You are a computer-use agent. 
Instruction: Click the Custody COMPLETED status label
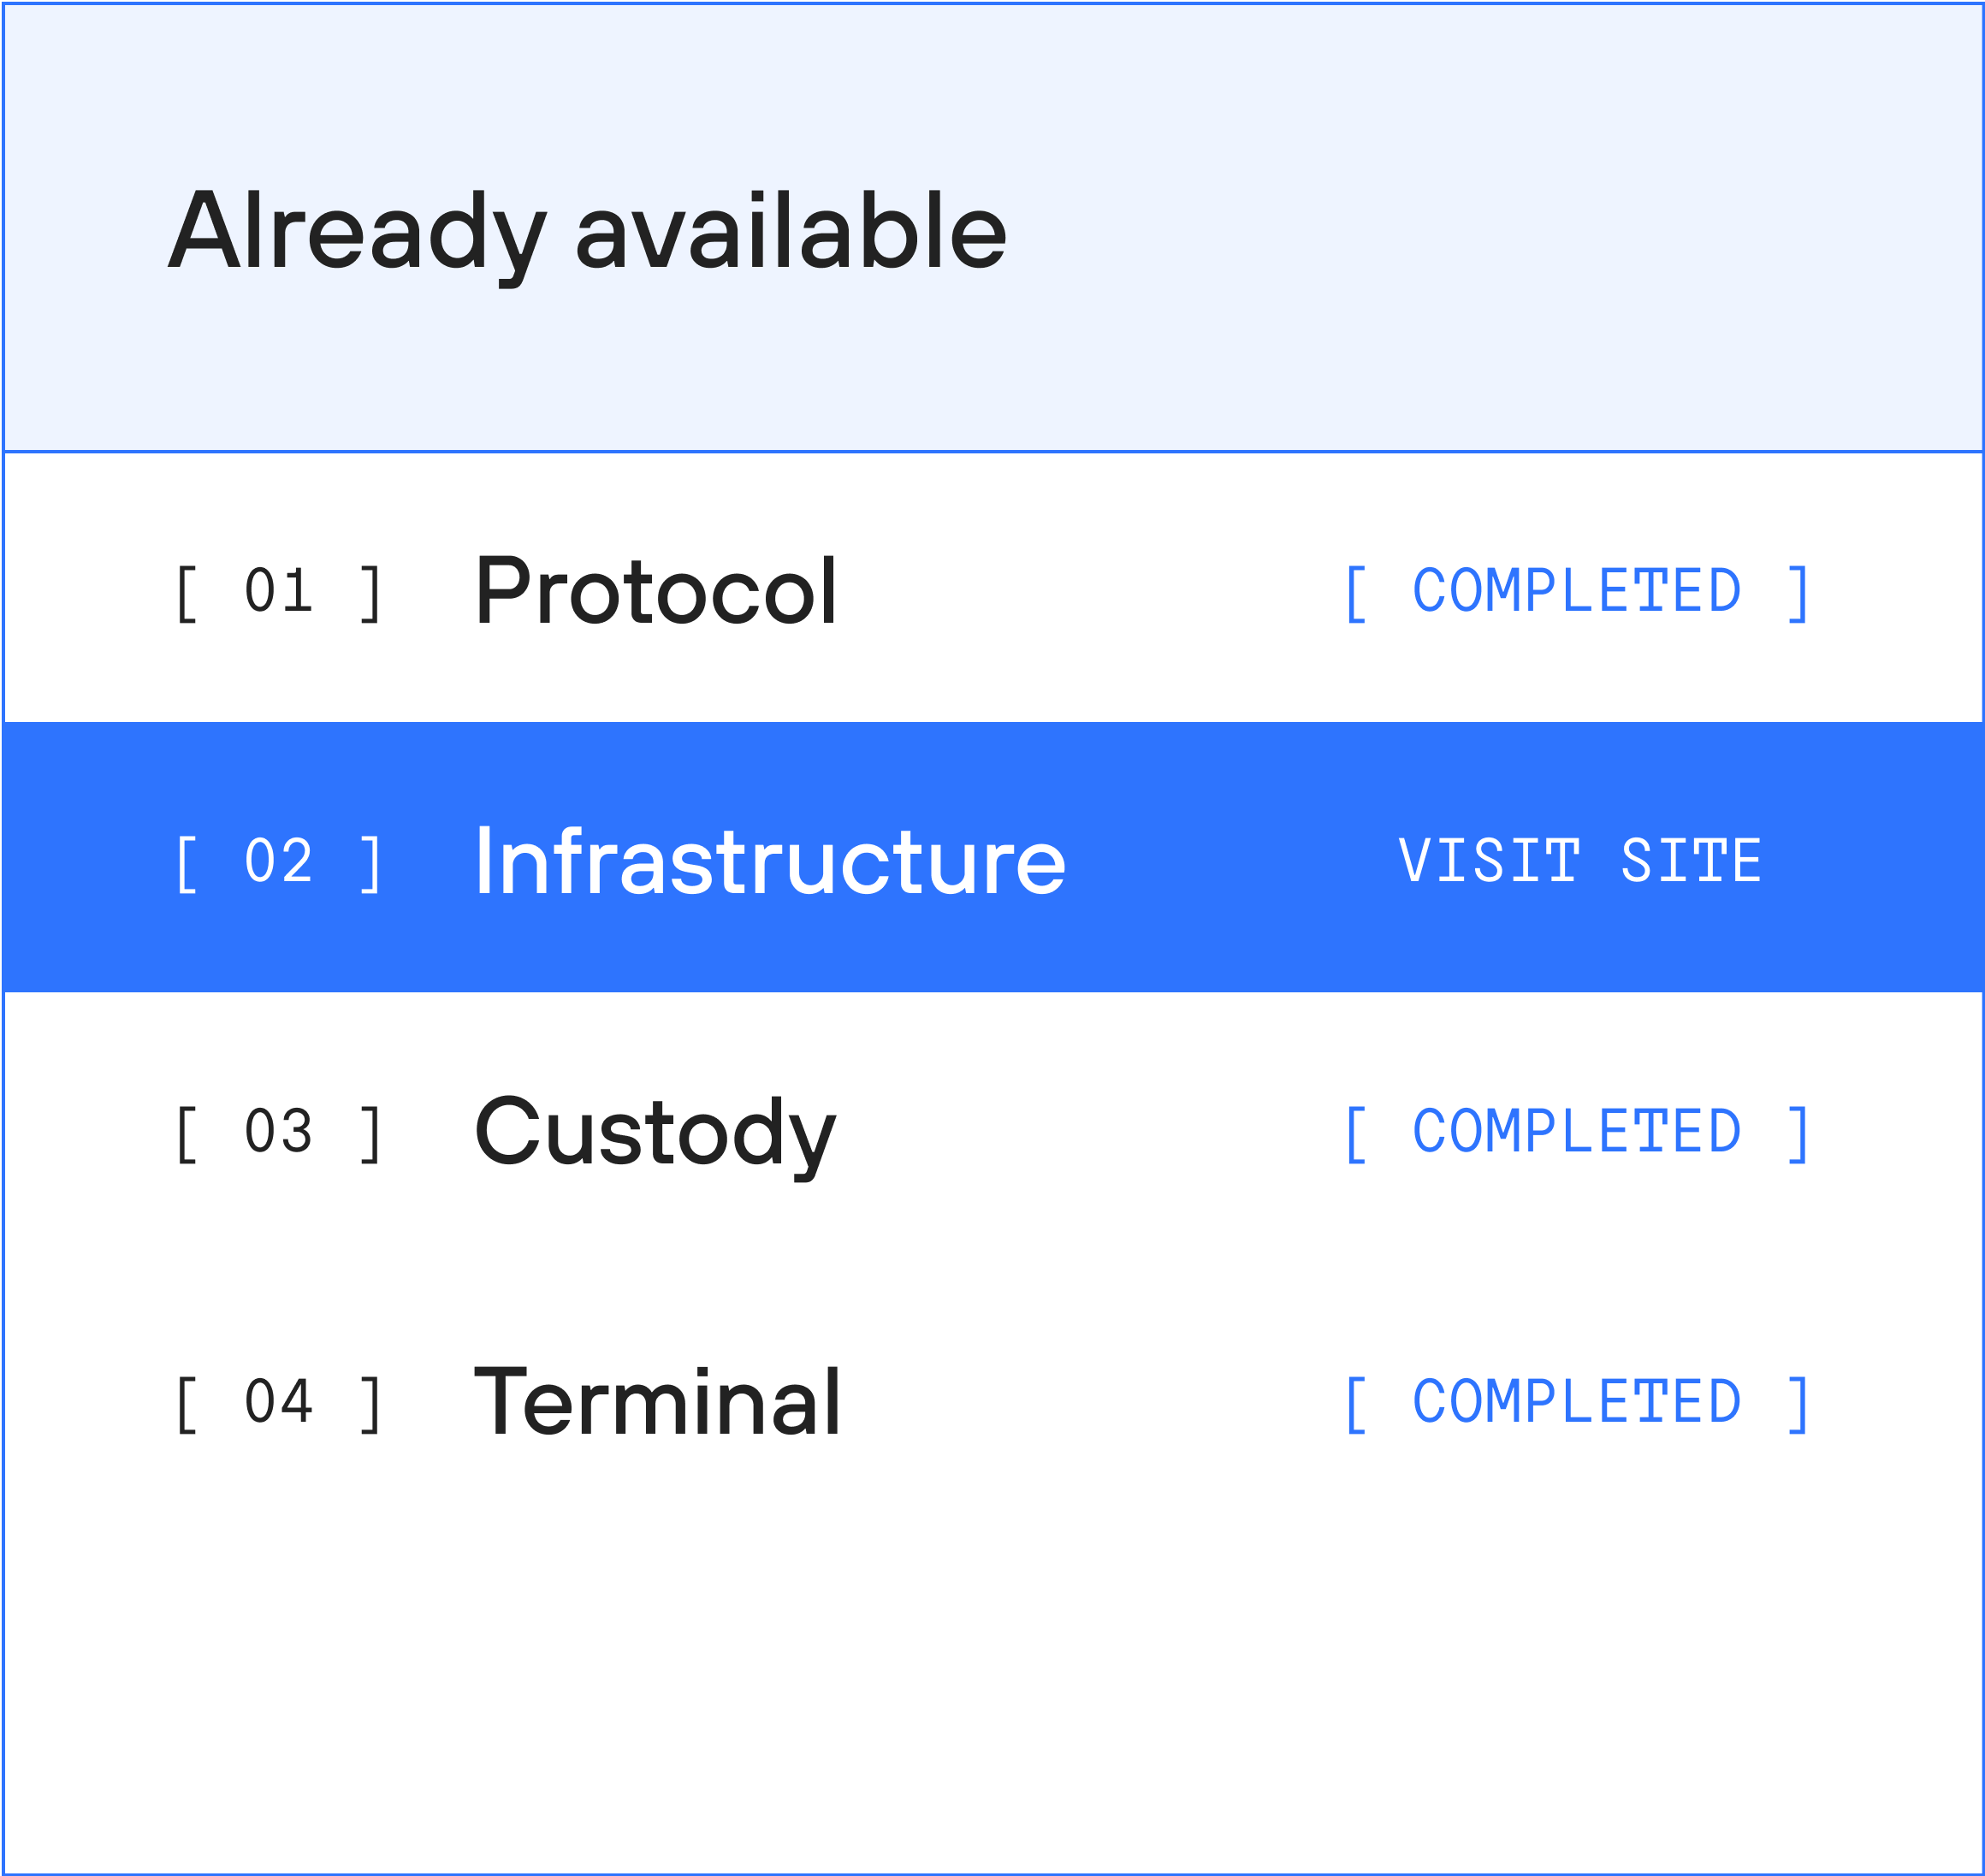(x=1577, y=1132)
